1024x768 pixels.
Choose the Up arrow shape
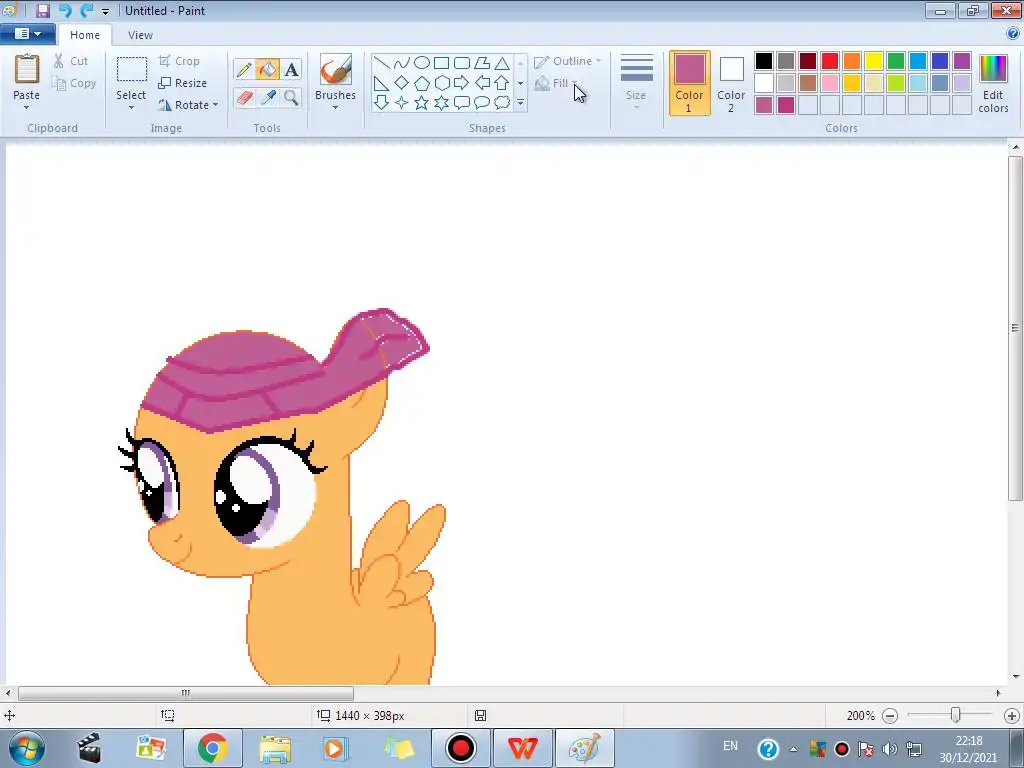[x=502, y=83]
